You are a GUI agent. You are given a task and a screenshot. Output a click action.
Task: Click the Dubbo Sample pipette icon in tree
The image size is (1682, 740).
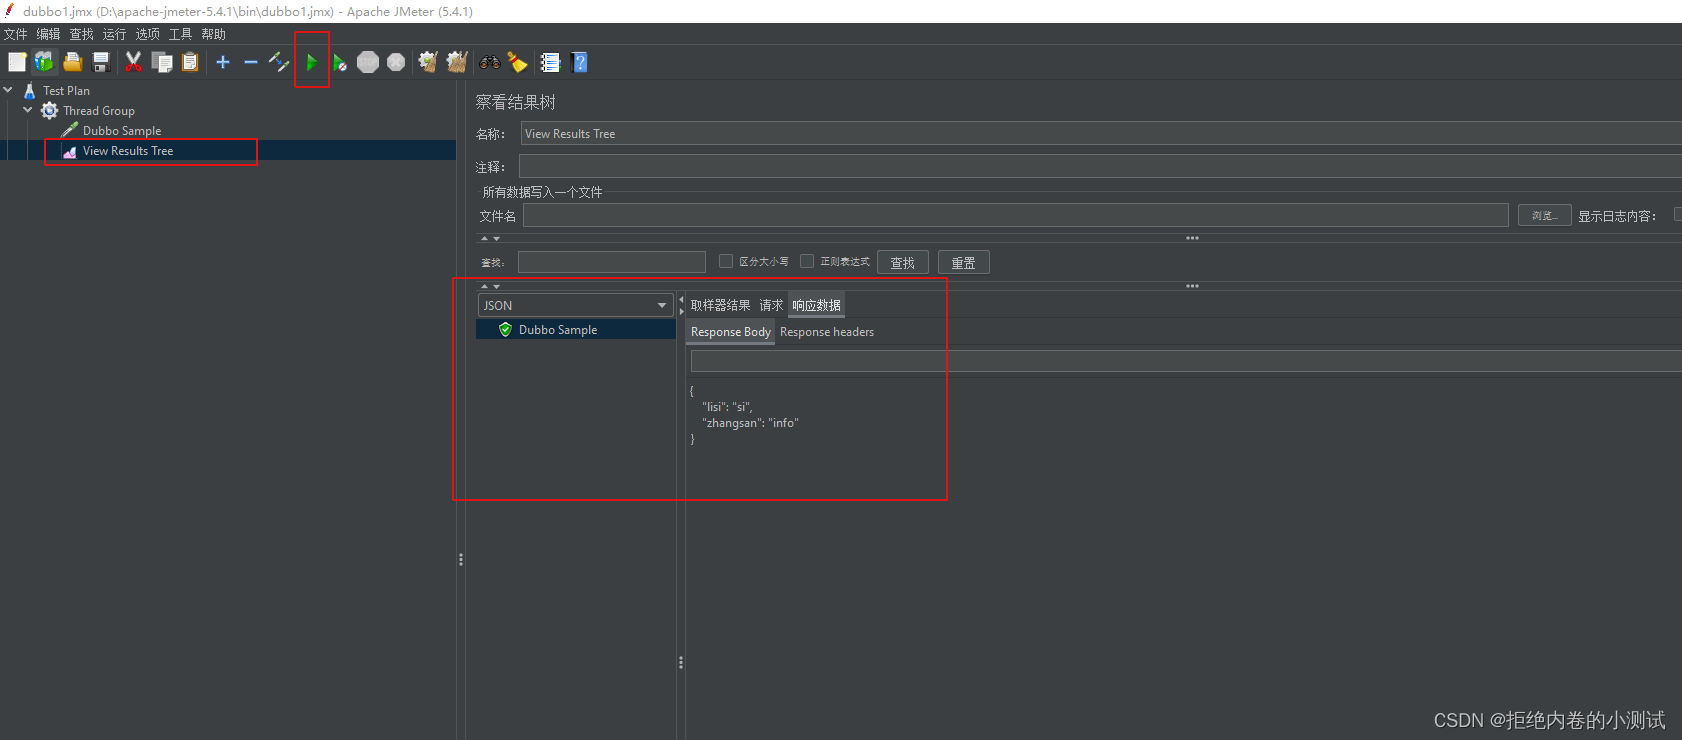pyautogui.click(x=69, y=130)
